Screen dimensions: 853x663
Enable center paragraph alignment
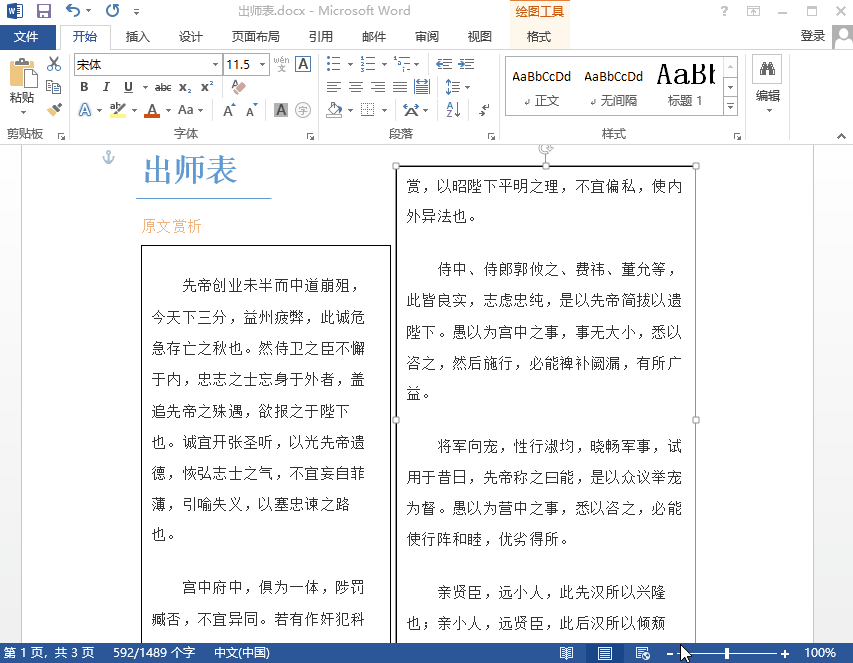354,85
